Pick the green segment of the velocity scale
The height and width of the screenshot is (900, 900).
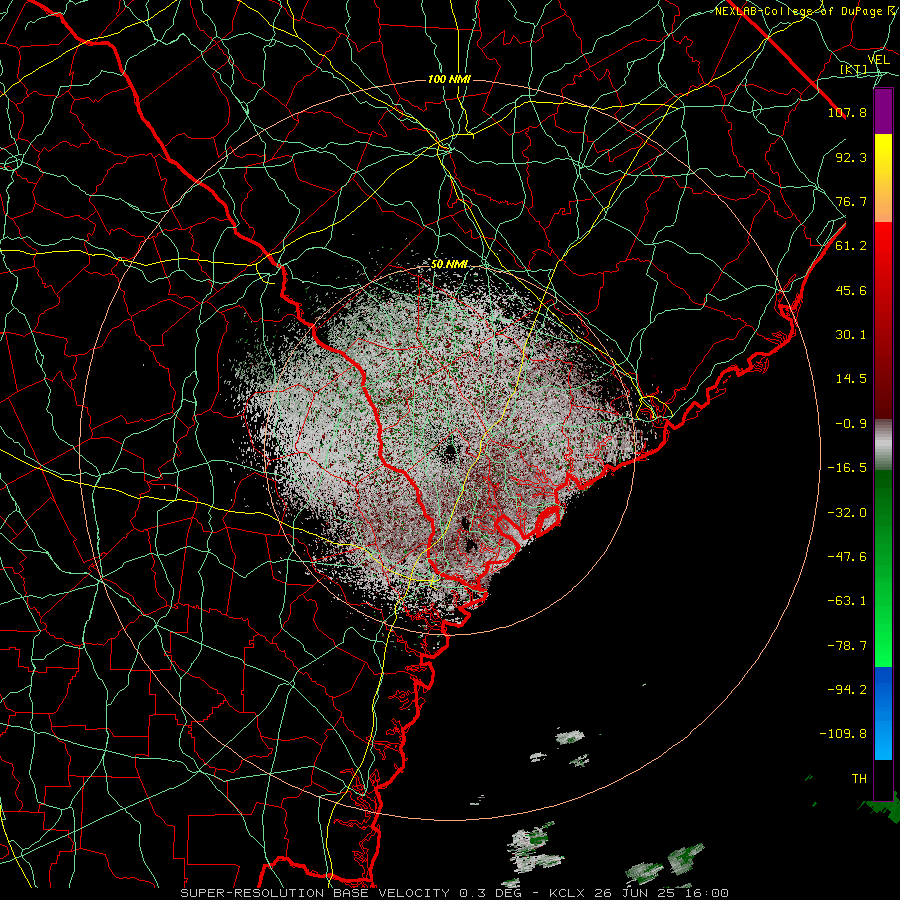point(883,568)
